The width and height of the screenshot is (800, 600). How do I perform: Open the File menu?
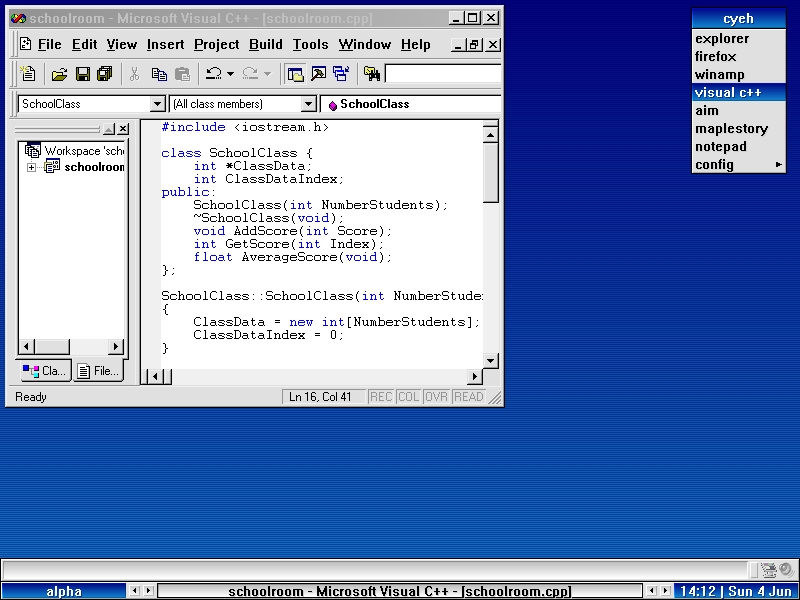(49, 45)
